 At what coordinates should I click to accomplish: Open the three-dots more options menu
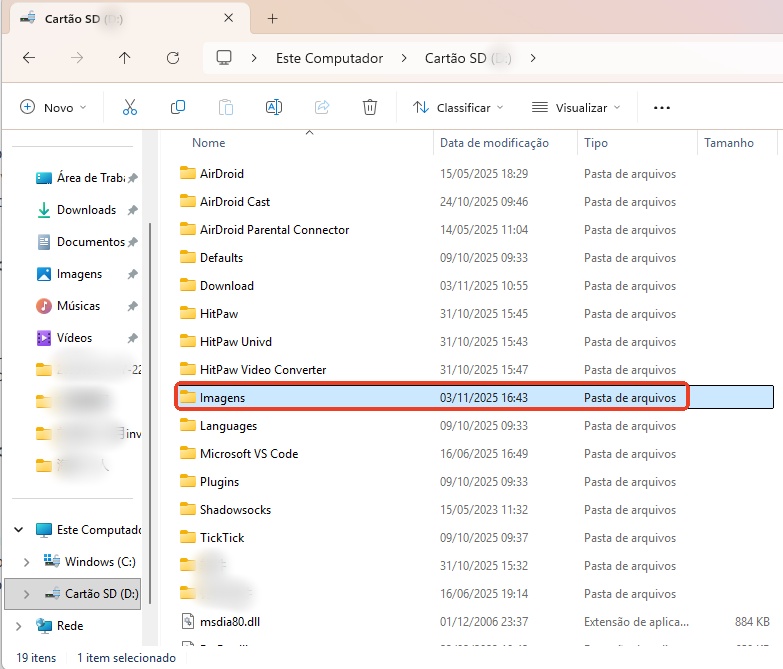pyautogui.click(x=661, y=107)
